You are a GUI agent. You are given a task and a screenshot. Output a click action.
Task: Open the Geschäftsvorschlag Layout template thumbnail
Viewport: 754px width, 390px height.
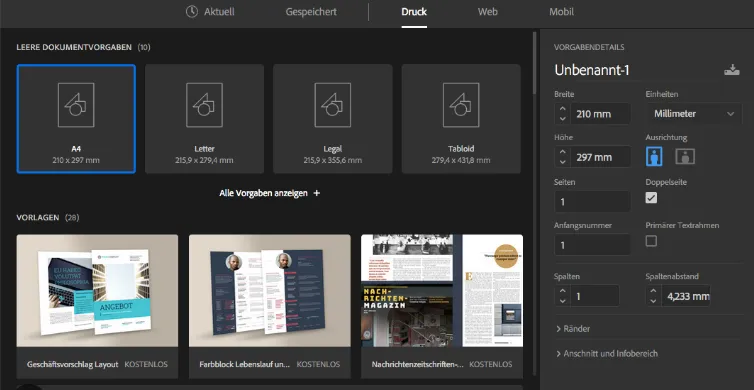click(97, 291)
